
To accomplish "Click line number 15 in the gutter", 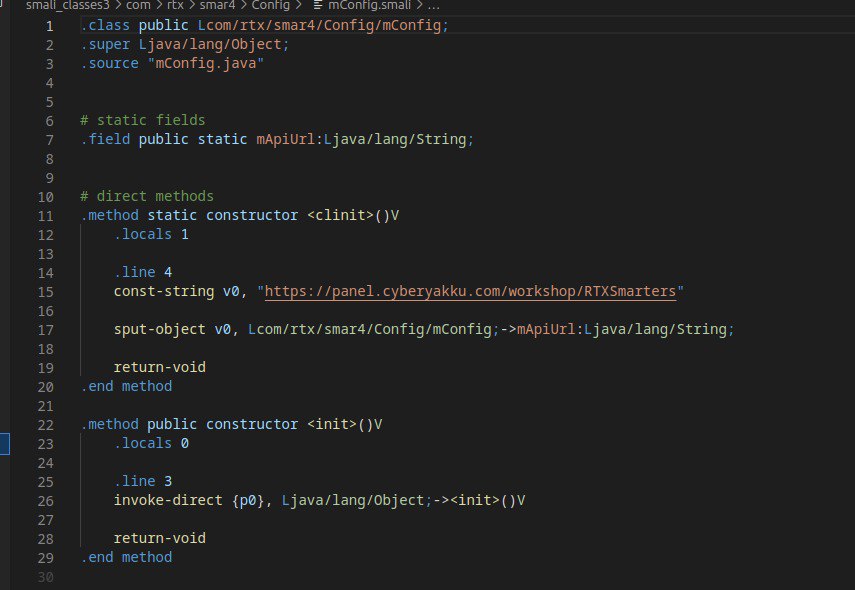I will 44,291.
